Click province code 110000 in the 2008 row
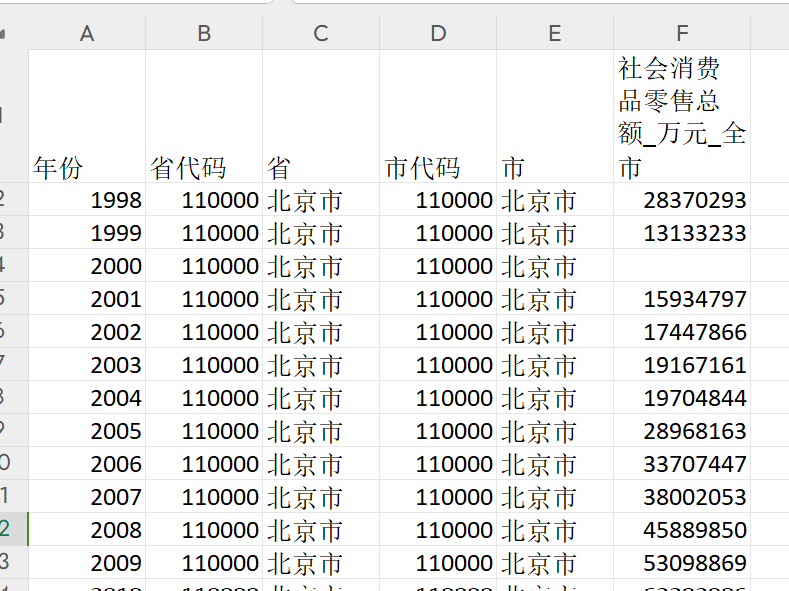Screen dimensions: 789x591 204,530
